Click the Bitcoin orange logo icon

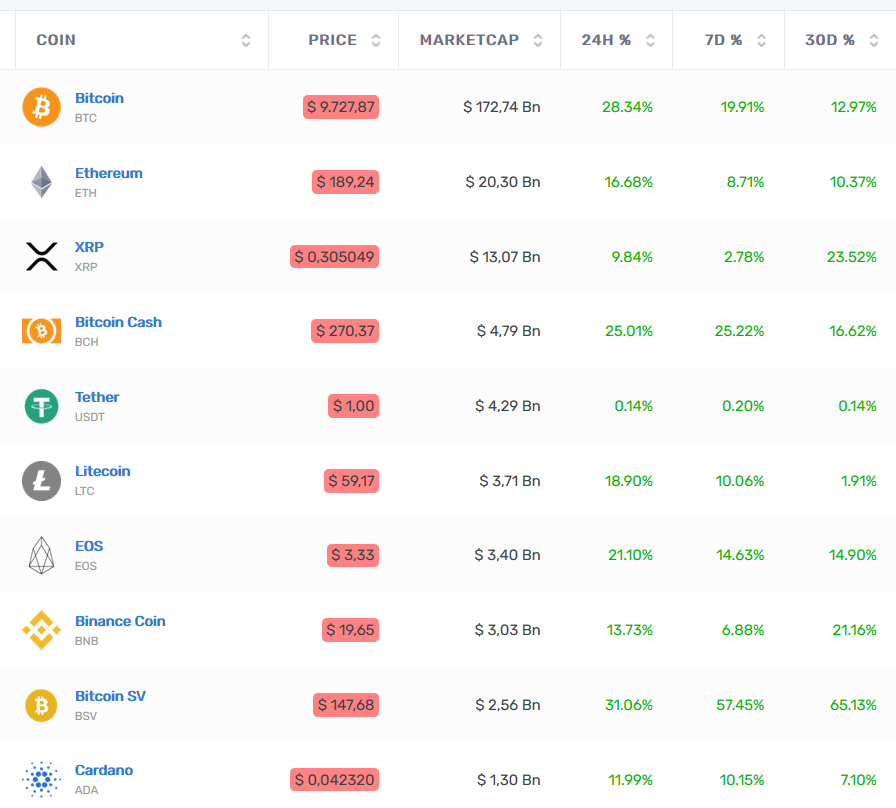click(x=41, y=107)
